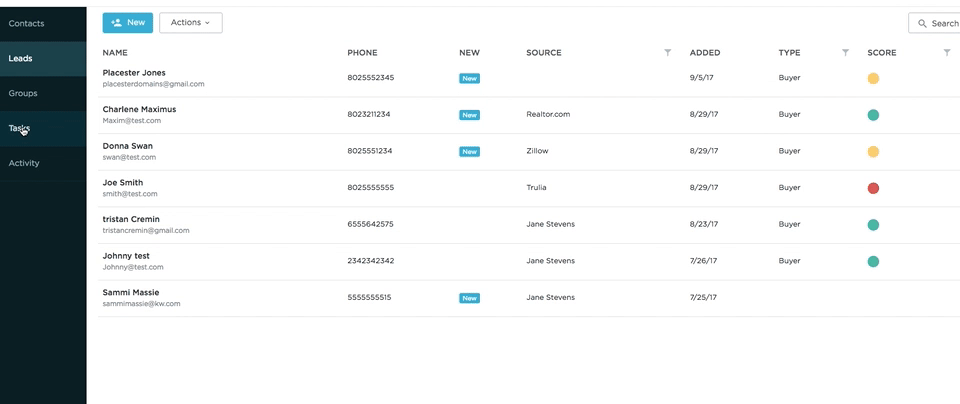
Task: Click the SOURCE column header
Action: [544, 53]
